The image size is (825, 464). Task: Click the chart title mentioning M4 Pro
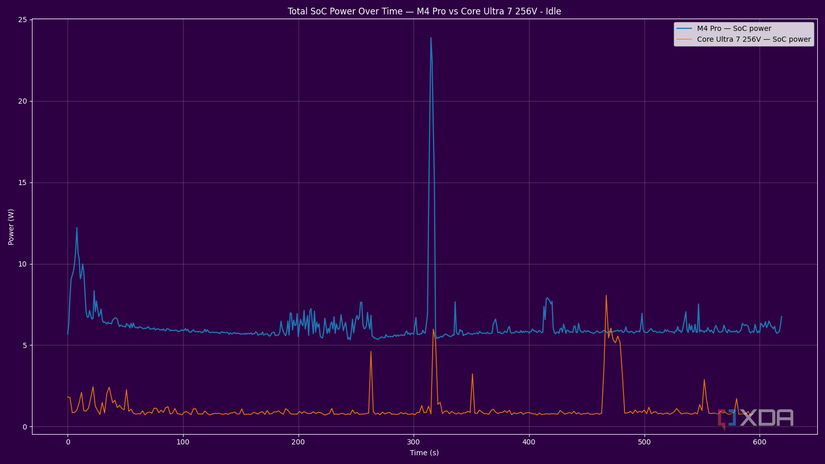point(424,11)
